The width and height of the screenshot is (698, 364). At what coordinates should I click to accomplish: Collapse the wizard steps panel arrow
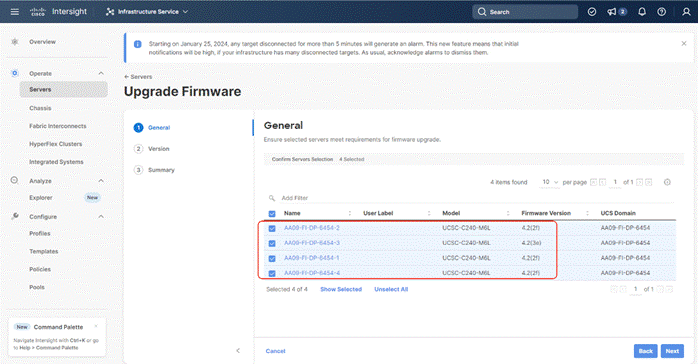point(238,351)
